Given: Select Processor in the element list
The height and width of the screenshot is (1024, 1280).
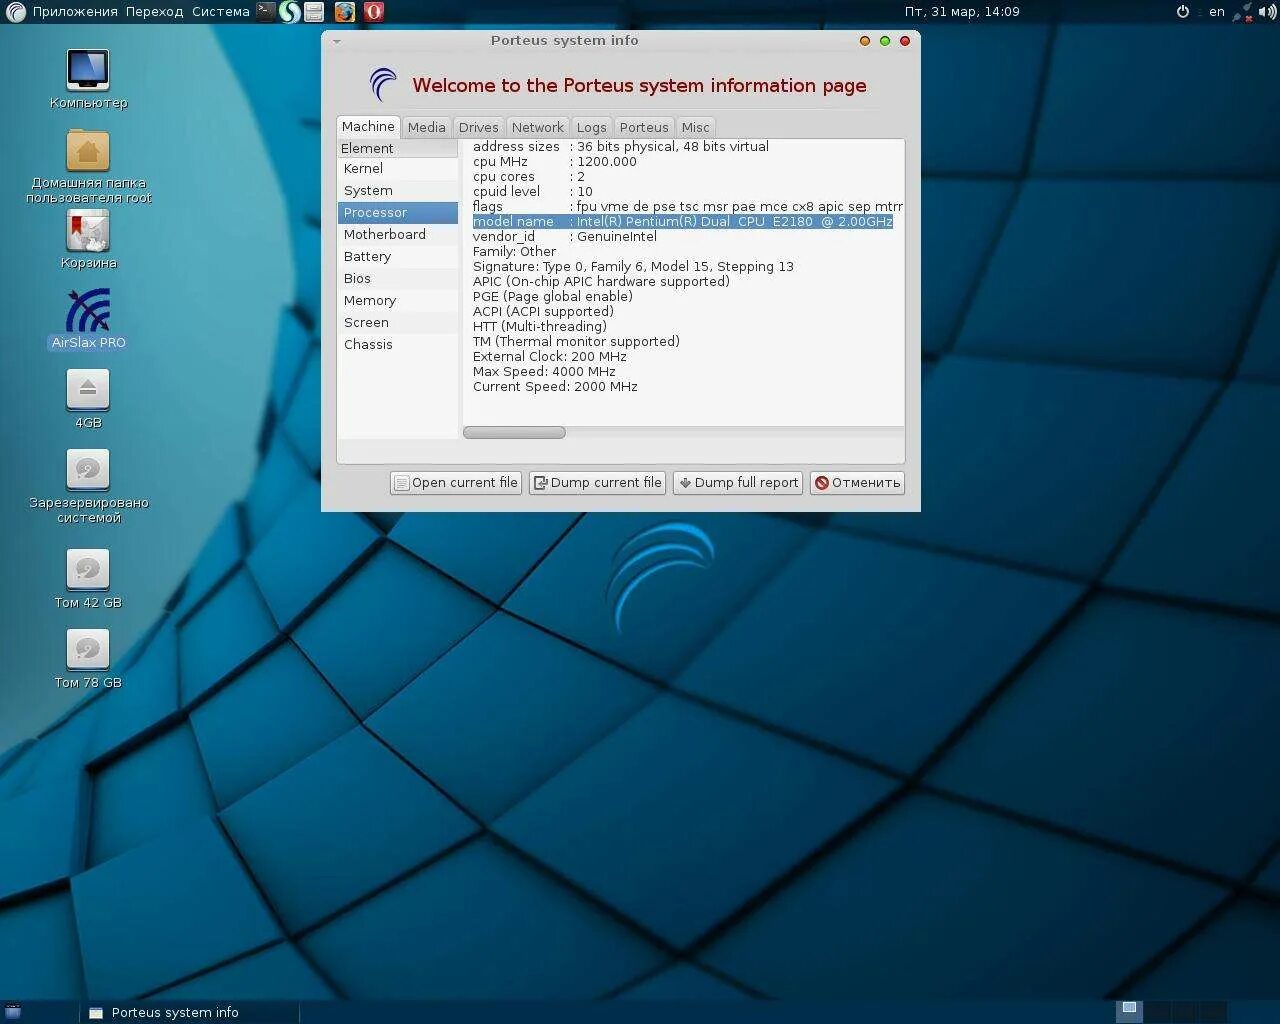Looking at the screenshot, I should [x=397, y=212].
